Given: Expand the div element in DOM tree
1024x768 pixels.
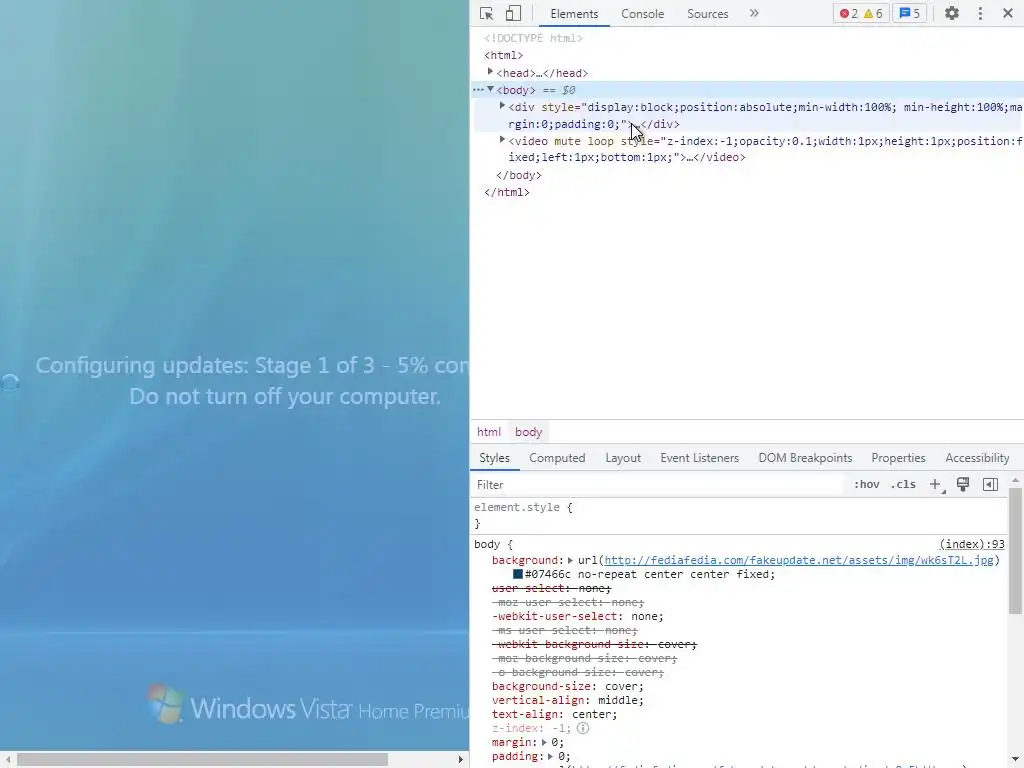Looking at the screenshot, I should pos(502,106).
